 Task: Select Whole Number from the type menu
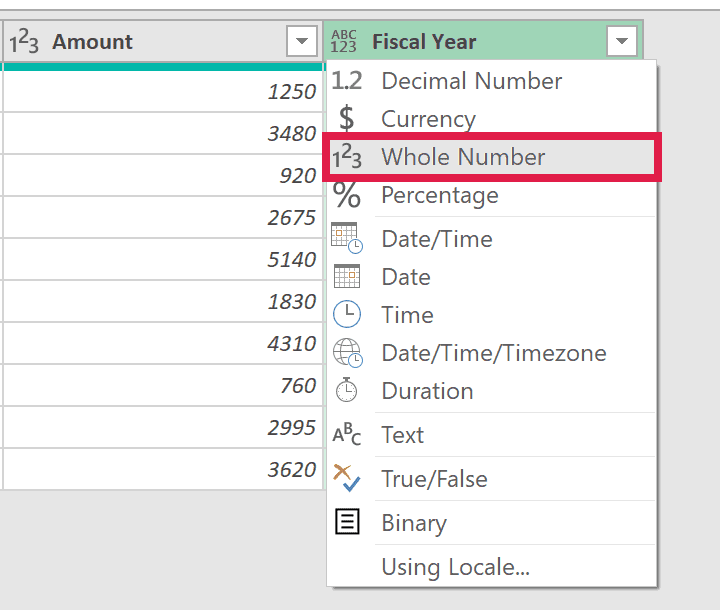(x=491, y=157)
